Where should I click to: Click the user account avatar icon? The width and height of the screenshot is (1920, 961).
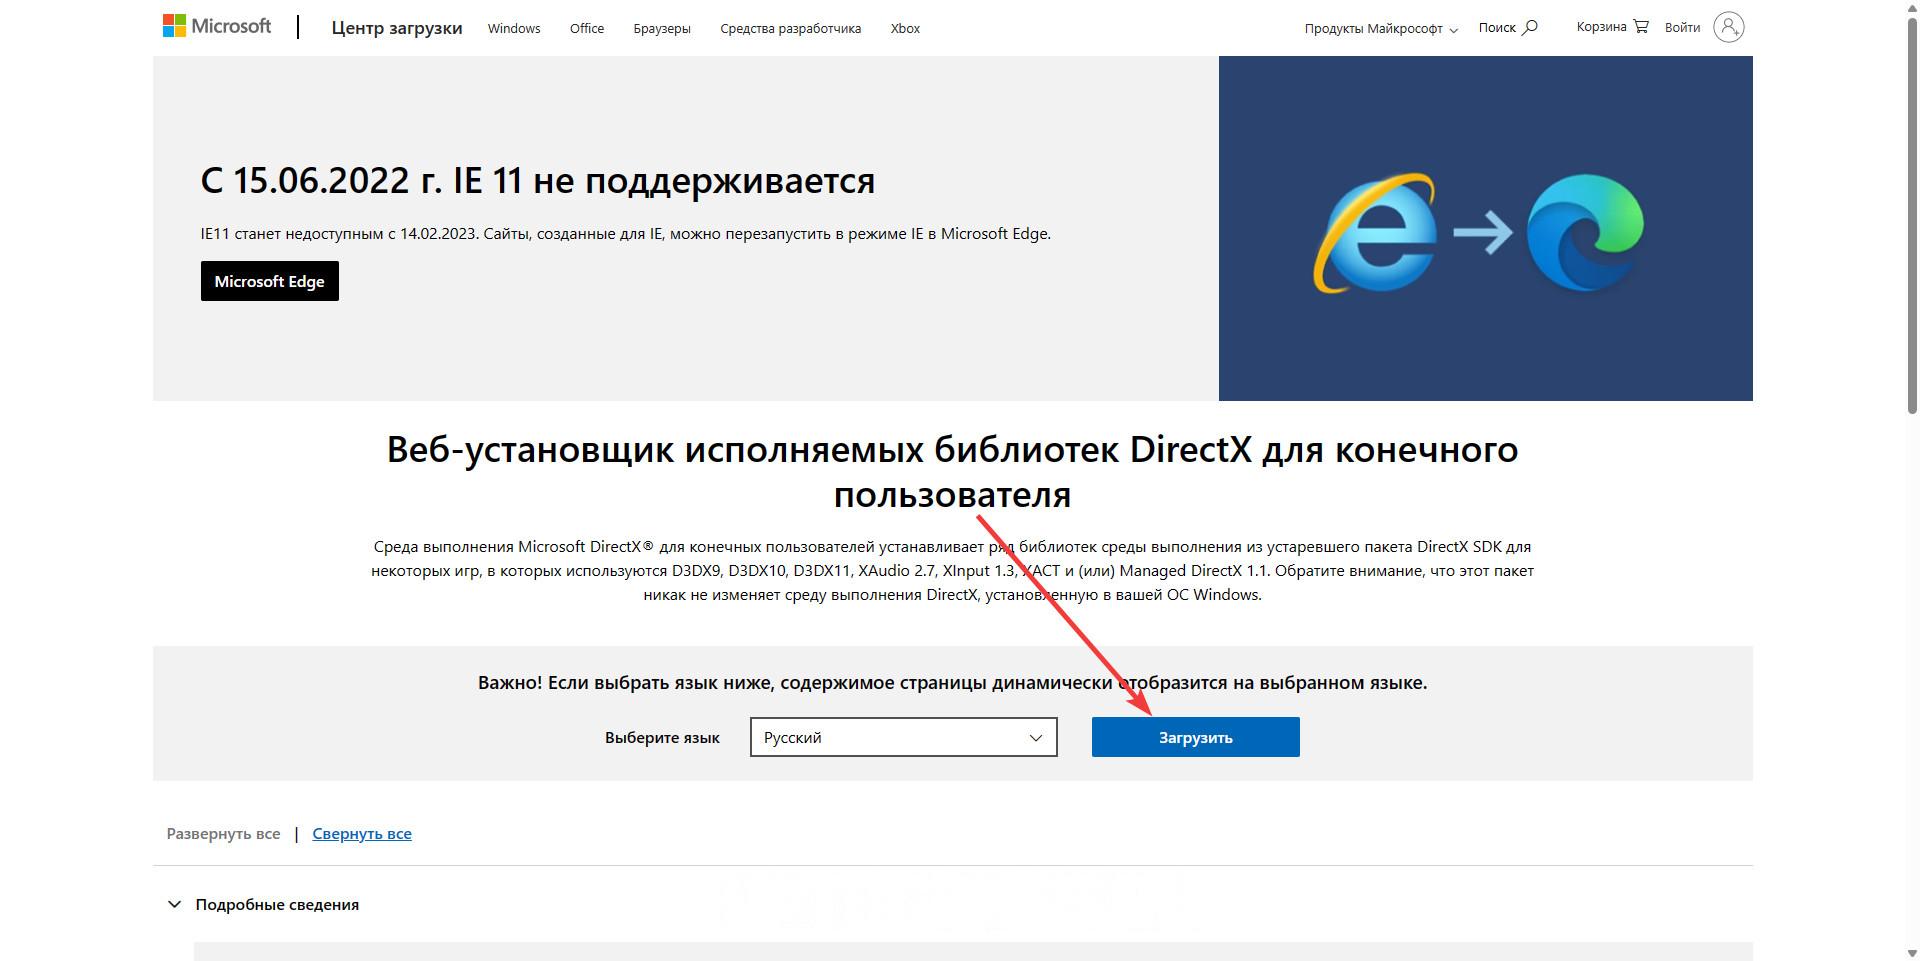[1728, 27]
